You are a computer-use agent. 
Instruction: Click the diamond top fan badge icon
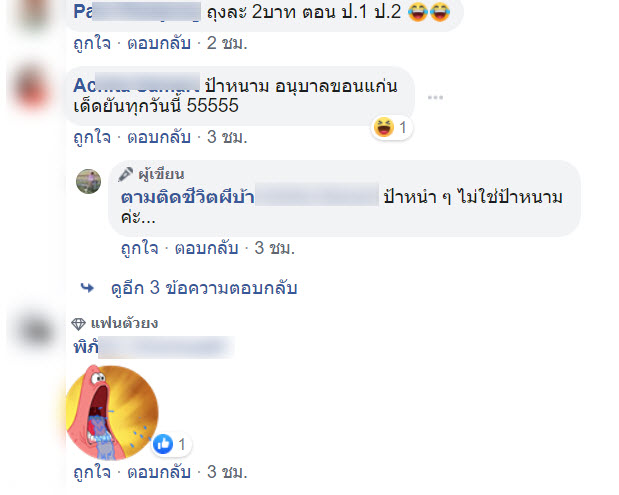tap(78, 324)
